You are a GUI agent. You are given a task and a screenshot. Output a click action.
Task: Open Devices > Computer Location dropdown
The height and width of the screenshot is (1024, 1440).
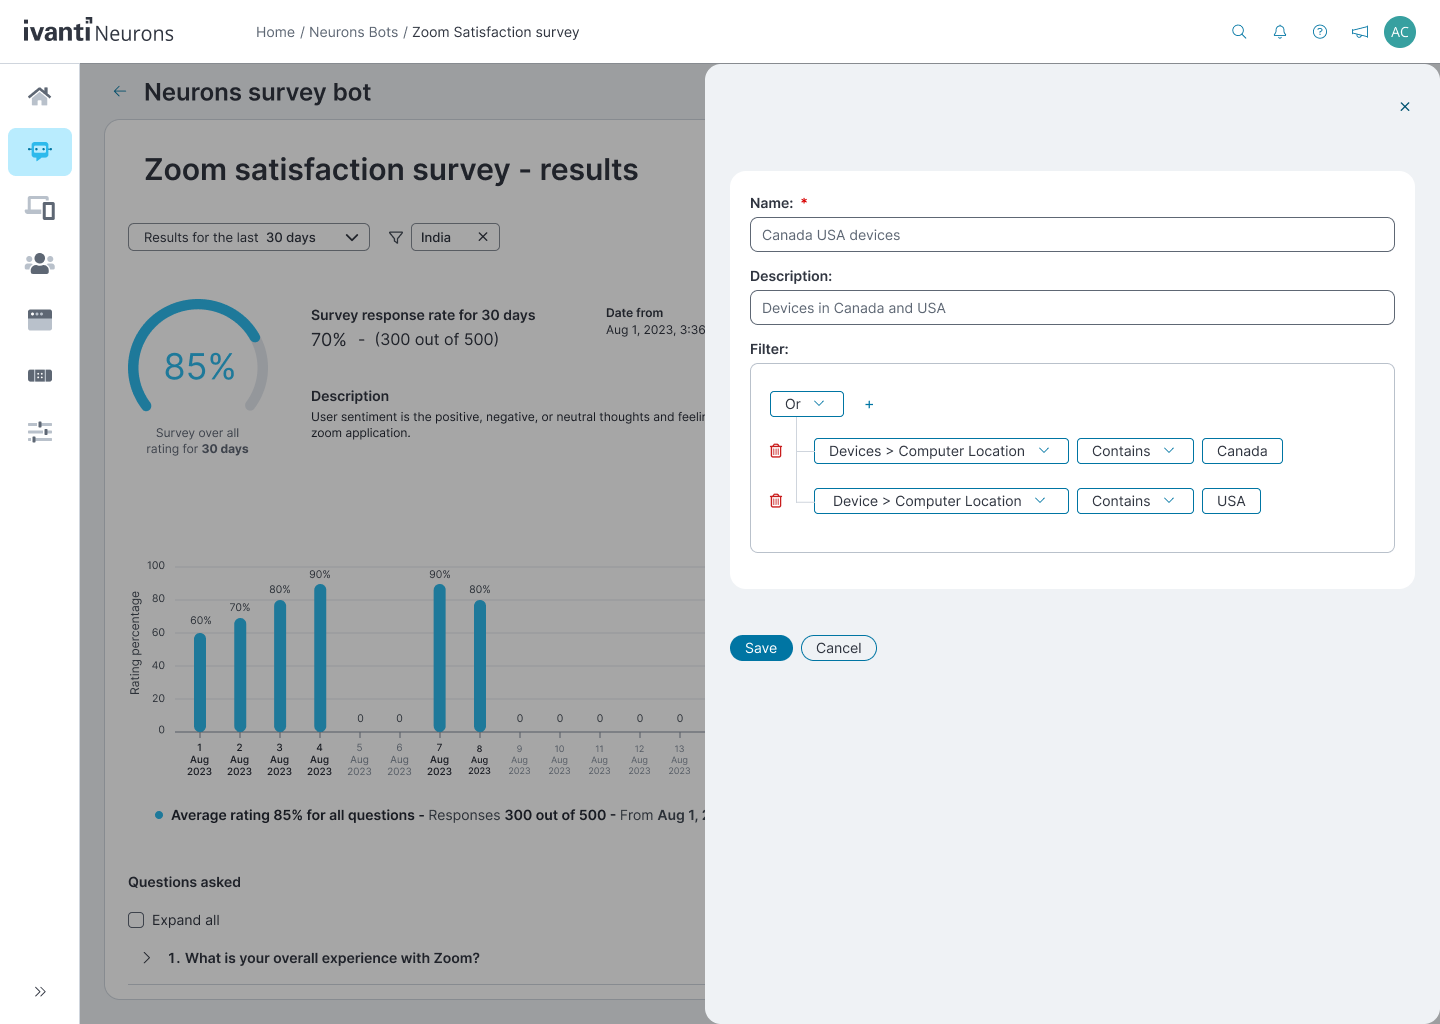pos(941,451)
